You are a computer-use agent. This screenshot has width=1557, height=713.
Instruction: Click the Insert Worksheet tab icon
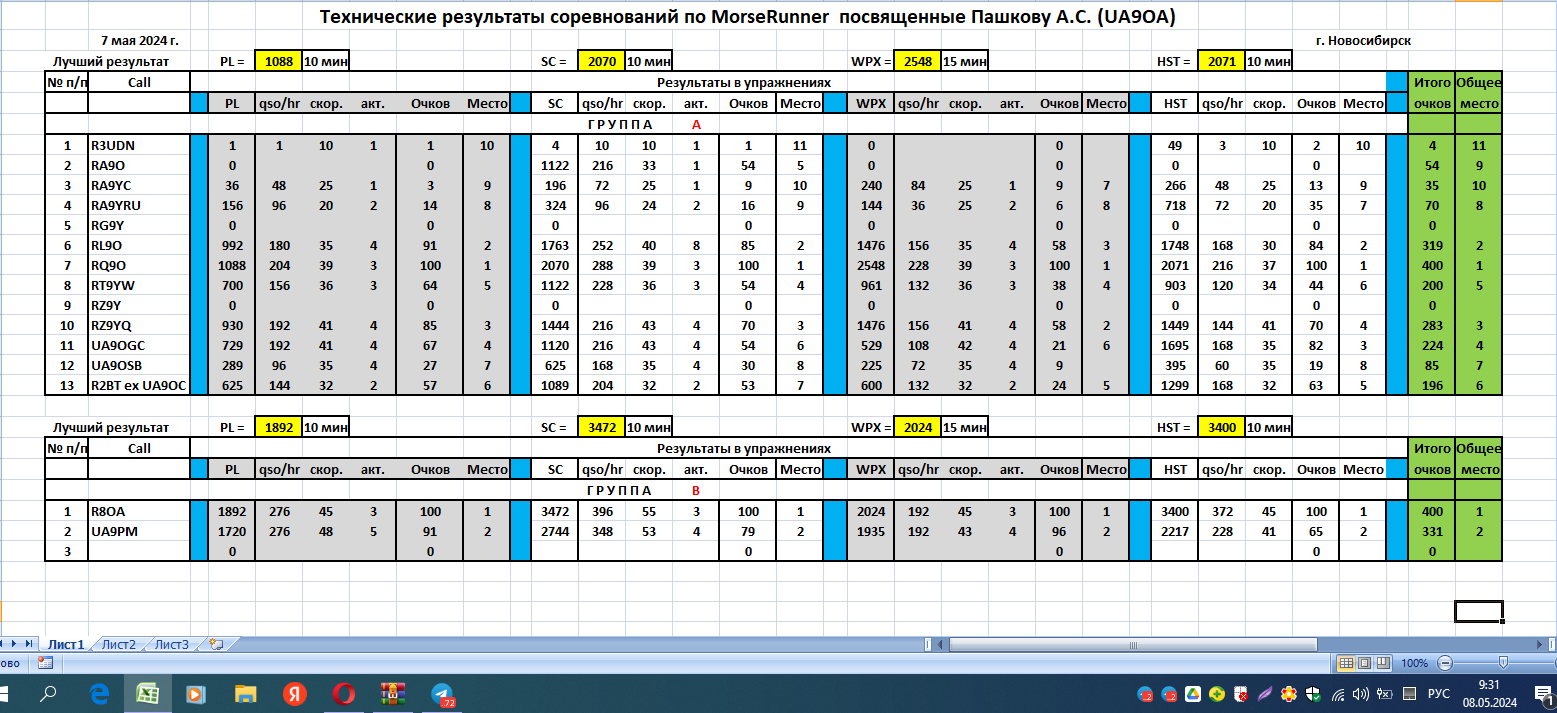[215, 645]
